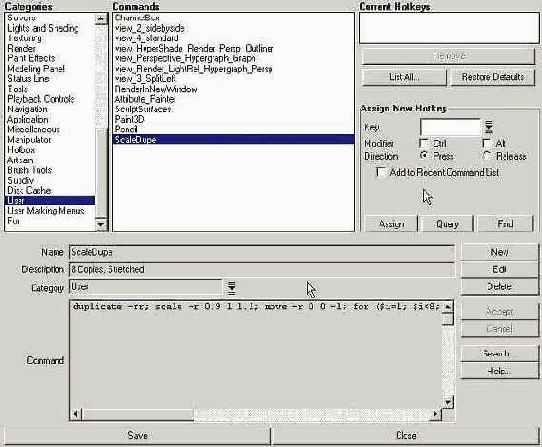Screen dimensions: 542x447
Task: Select the Press direction radio button
Action: 424,156
